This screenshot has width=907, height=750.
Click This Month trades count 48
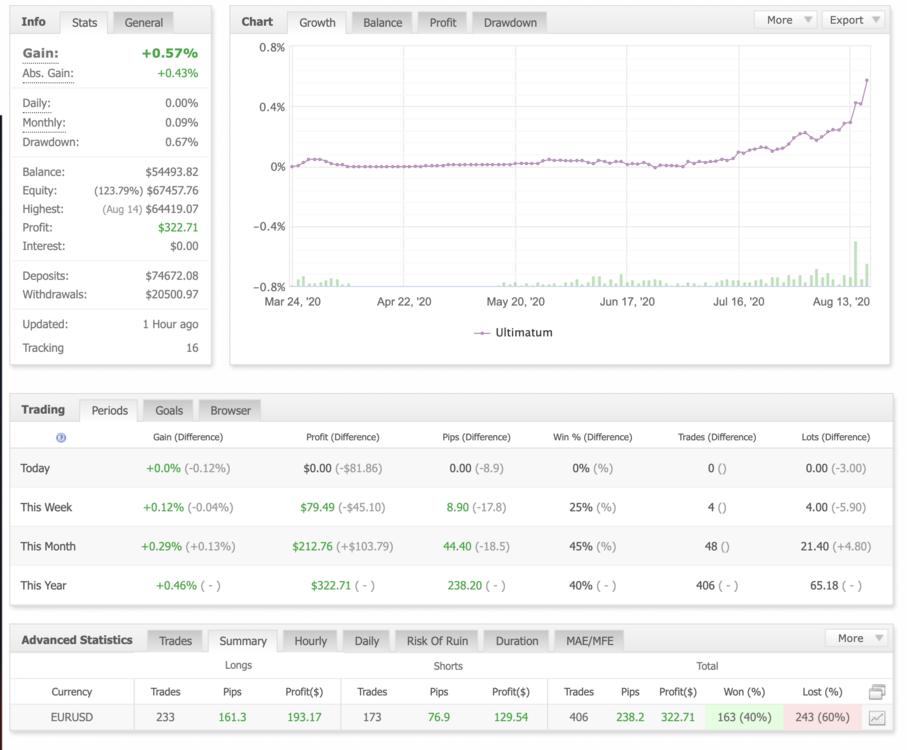pos(711,546)
